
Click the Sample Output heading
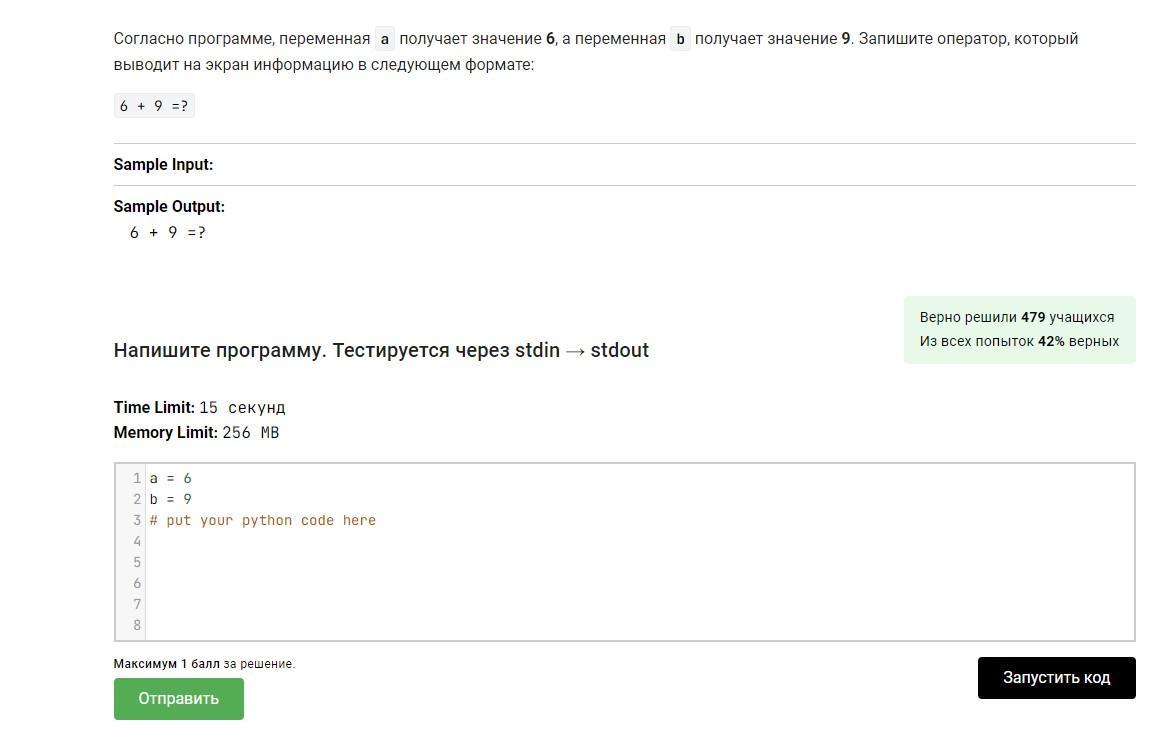click(169, 206)
